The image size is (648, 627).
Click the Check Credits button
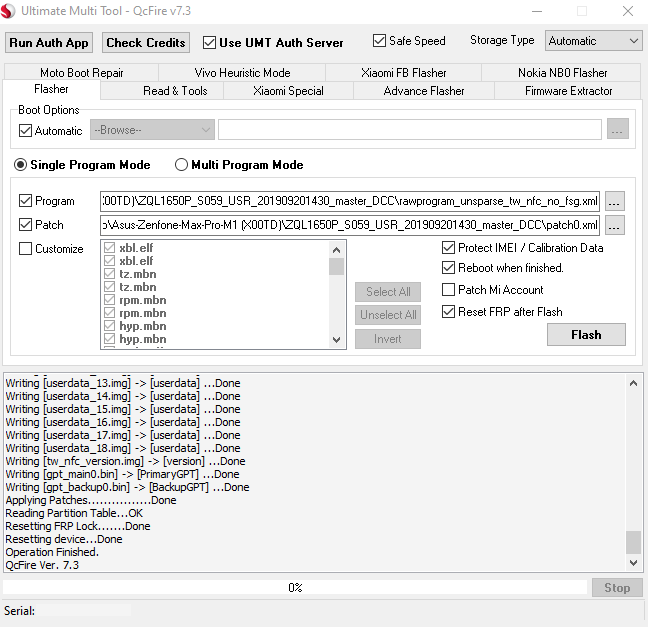(146, 43)
